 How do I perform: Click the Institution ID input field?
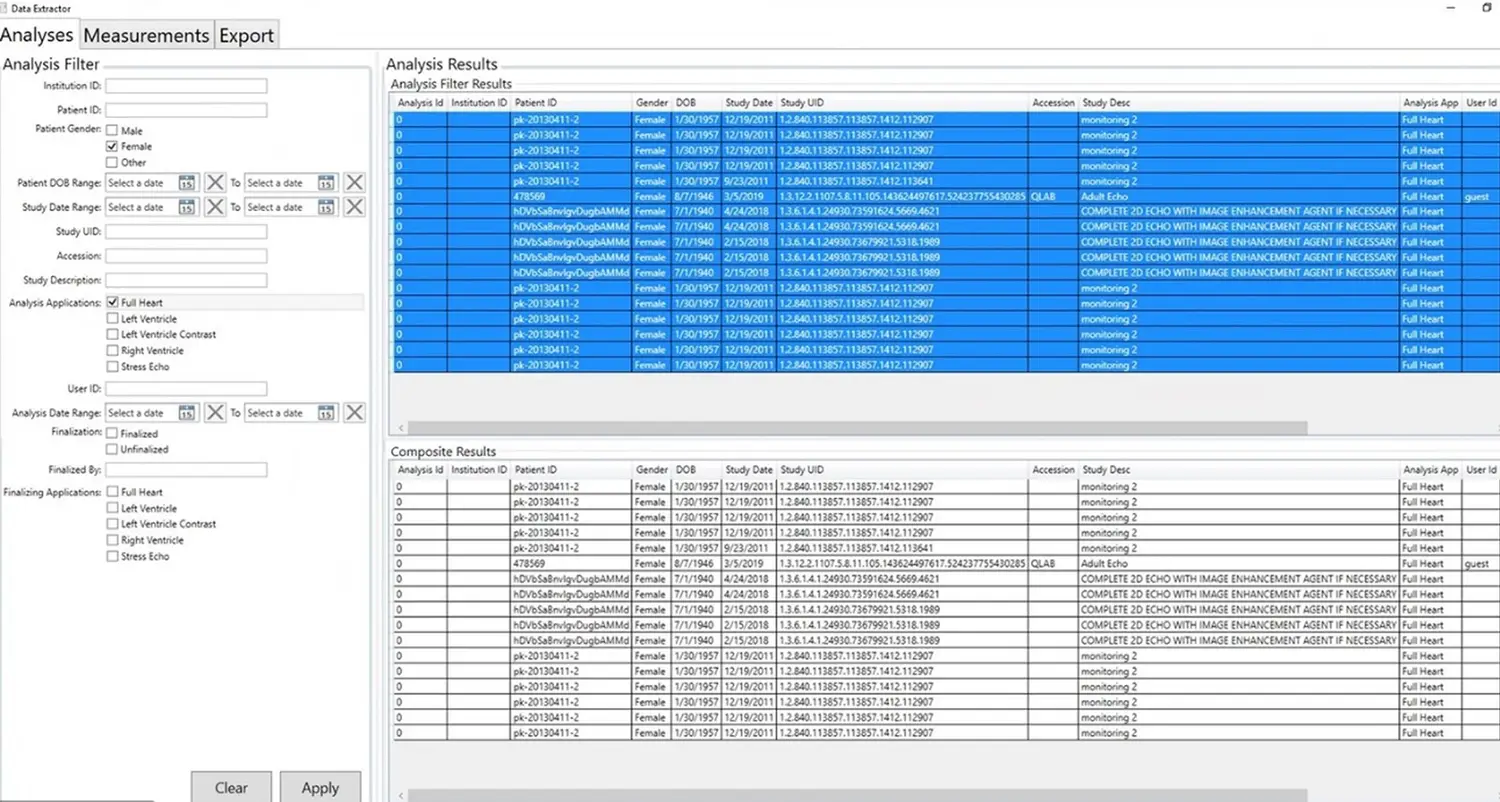[186, 86]
